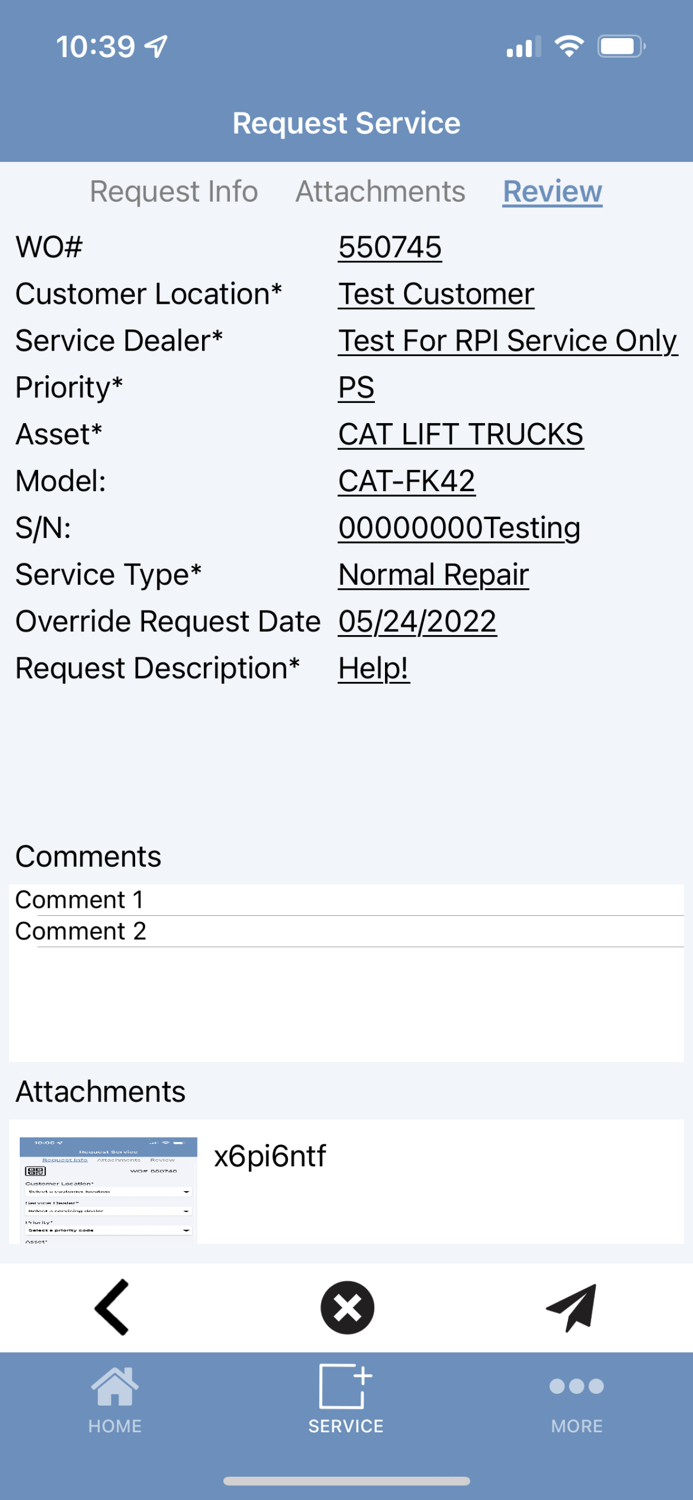Image resolution: width=693 pixels, height=1500 pixels.
Task: Open the Normal Repair service type
Action: click(432, 574)
